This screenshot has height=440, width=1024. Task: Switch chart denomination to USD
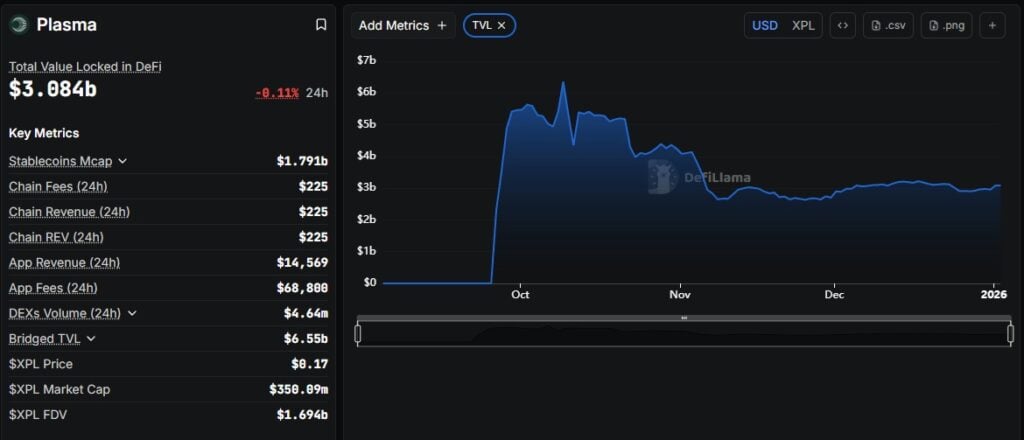click(x=765, y=25)
